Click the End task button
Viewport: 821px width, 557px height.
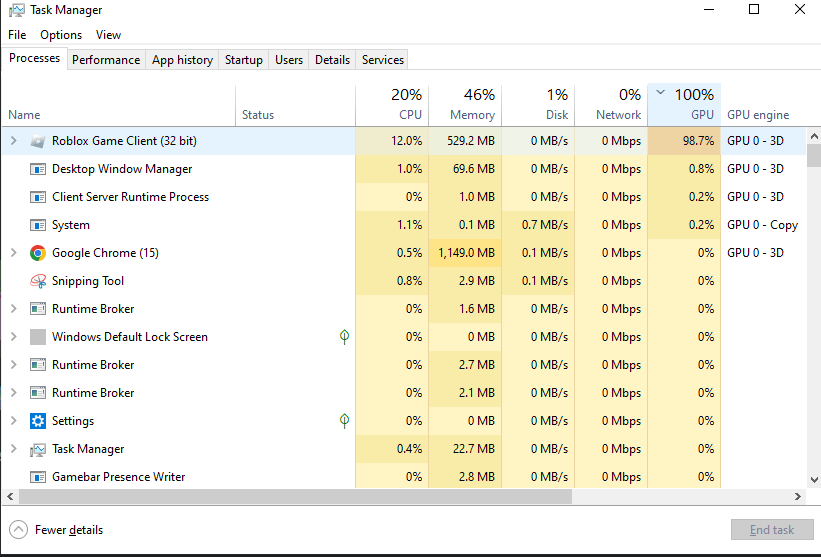772,530
